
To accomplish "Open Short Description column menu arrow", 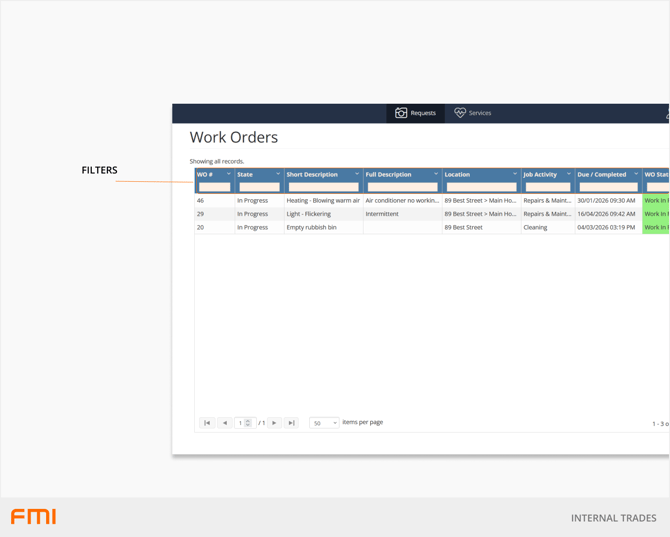I will (x=357, y=174).
